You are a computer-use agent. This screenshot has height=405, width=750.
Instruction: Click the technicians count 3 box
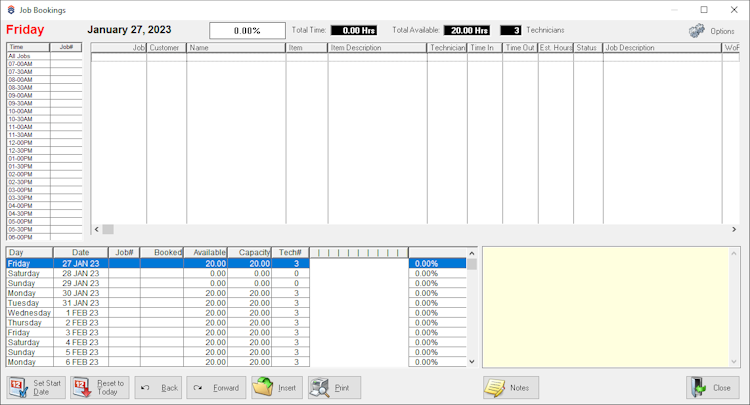click(510, 31)
